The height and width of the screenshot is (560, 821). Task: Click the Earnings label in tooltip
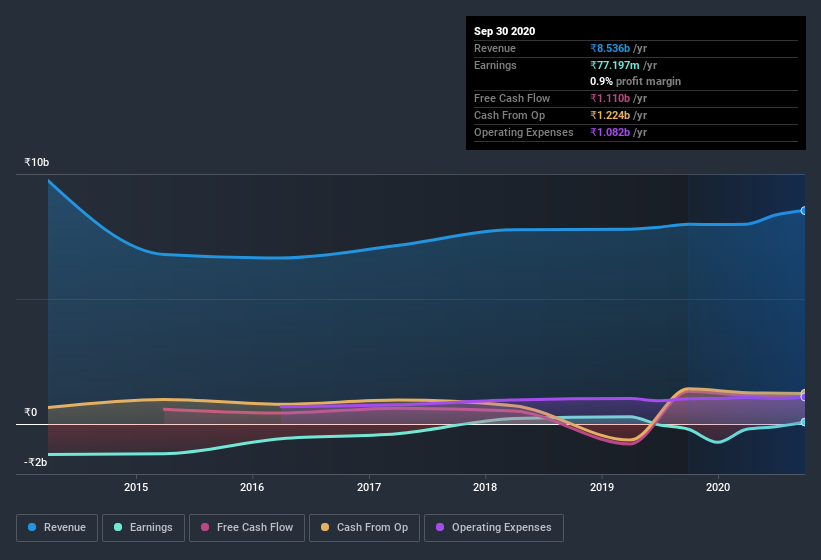(x=495, y=65)
